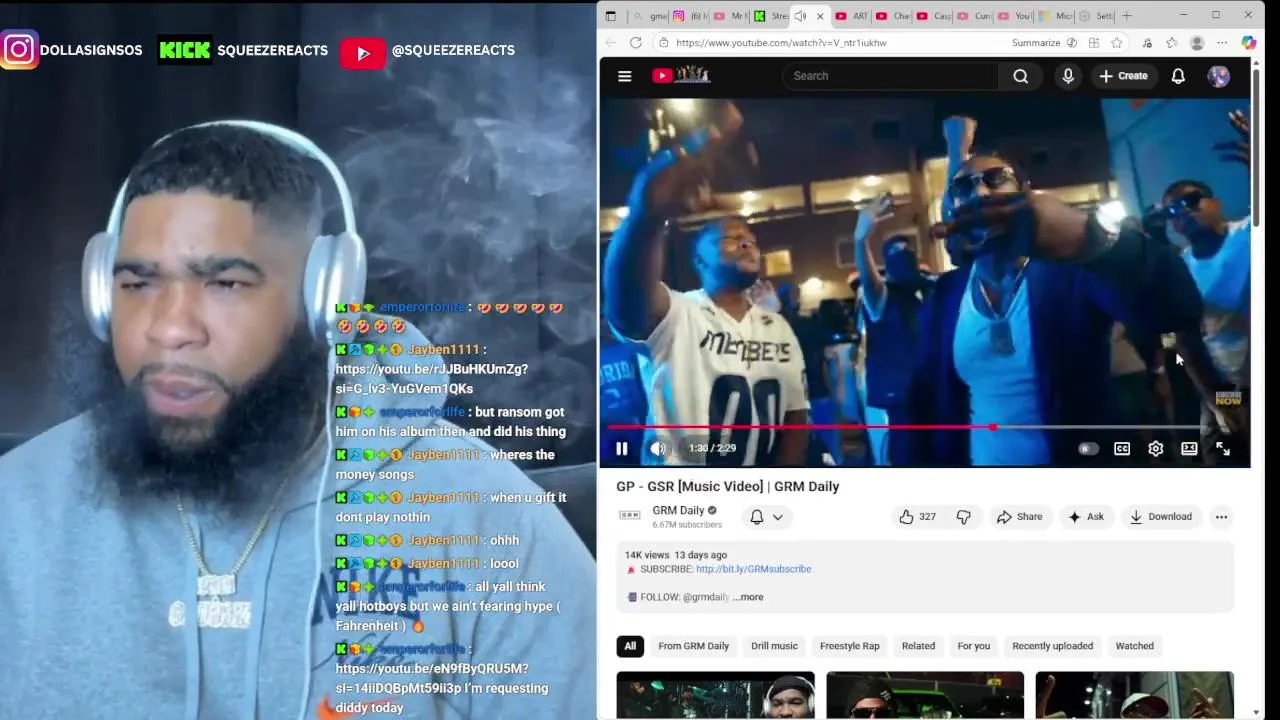Switch to the ART YouTube tab
Viewport: 1280px width, 720px height.
tap(852, 16)
